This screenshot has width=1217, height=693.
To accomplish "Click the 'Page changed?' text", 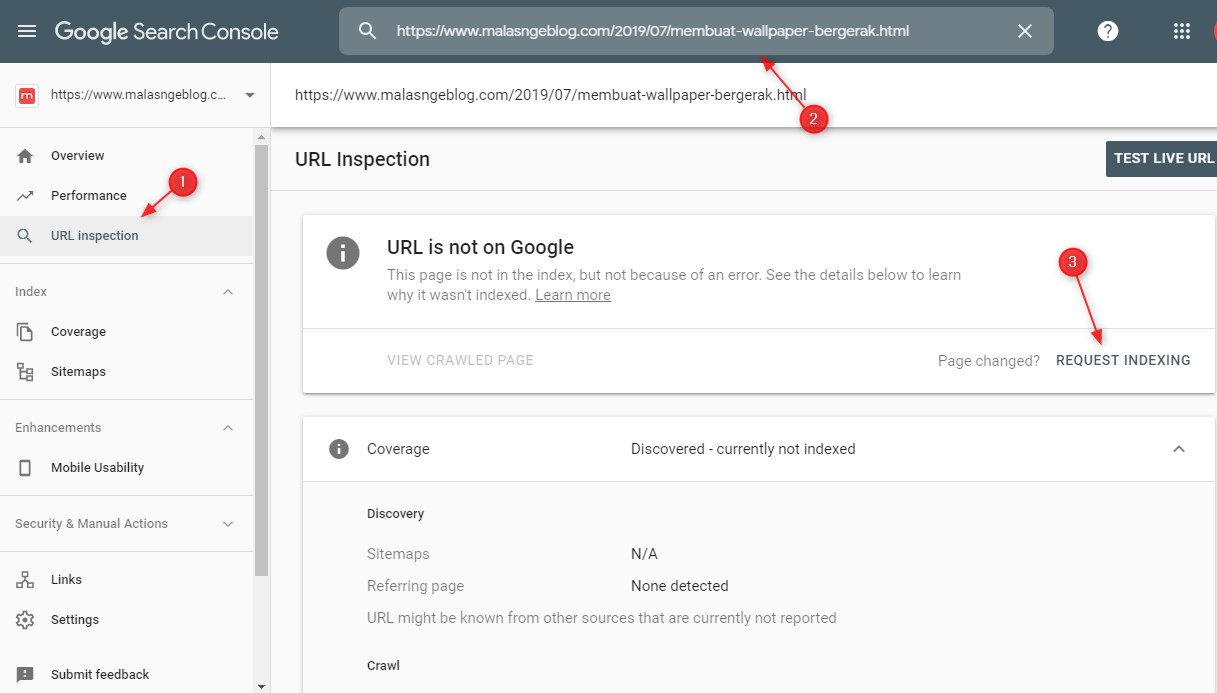I will 989,361.
